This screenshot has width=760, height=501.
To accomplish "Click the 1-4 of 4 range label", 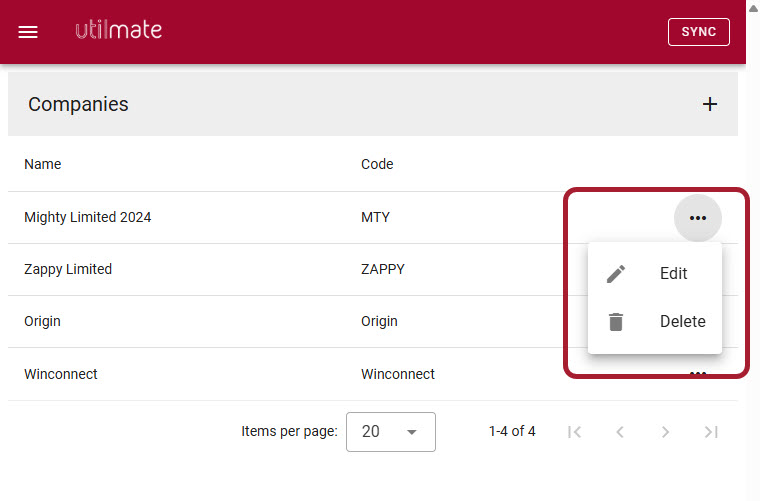I will pyautogui.click(x=512, y=431).
